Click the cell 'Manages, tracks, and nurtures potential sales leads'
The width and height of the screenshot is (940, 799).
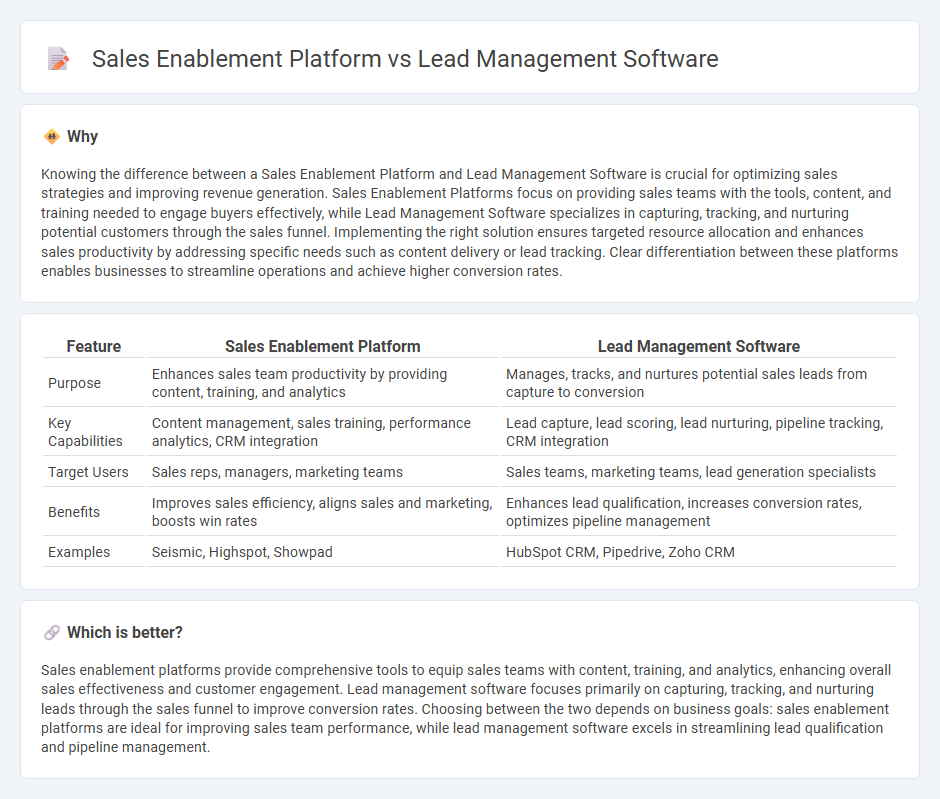pos(698,383)
